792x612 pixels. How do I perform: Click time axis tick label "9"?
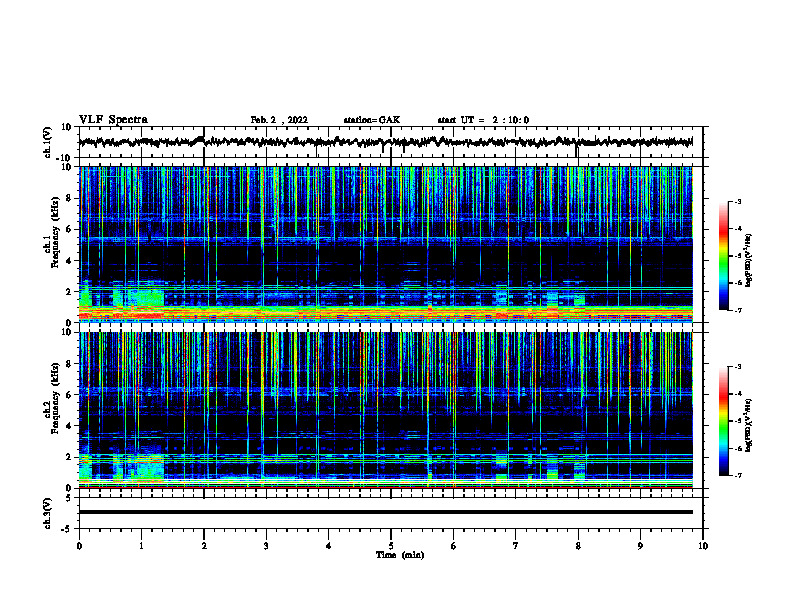[640, 546]
